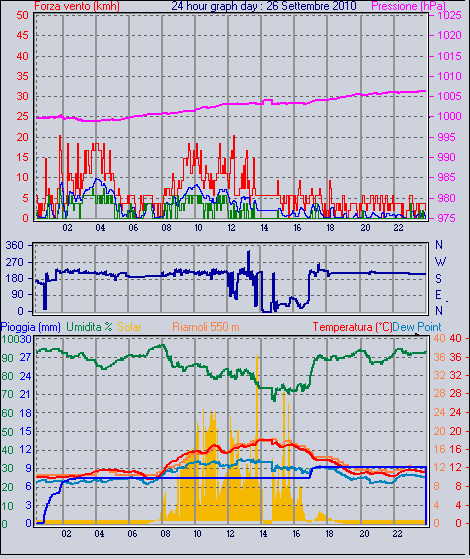Viewport: 470px width, 559px height.
Task: Click the orange scale value 36
Action: point(440,357)
